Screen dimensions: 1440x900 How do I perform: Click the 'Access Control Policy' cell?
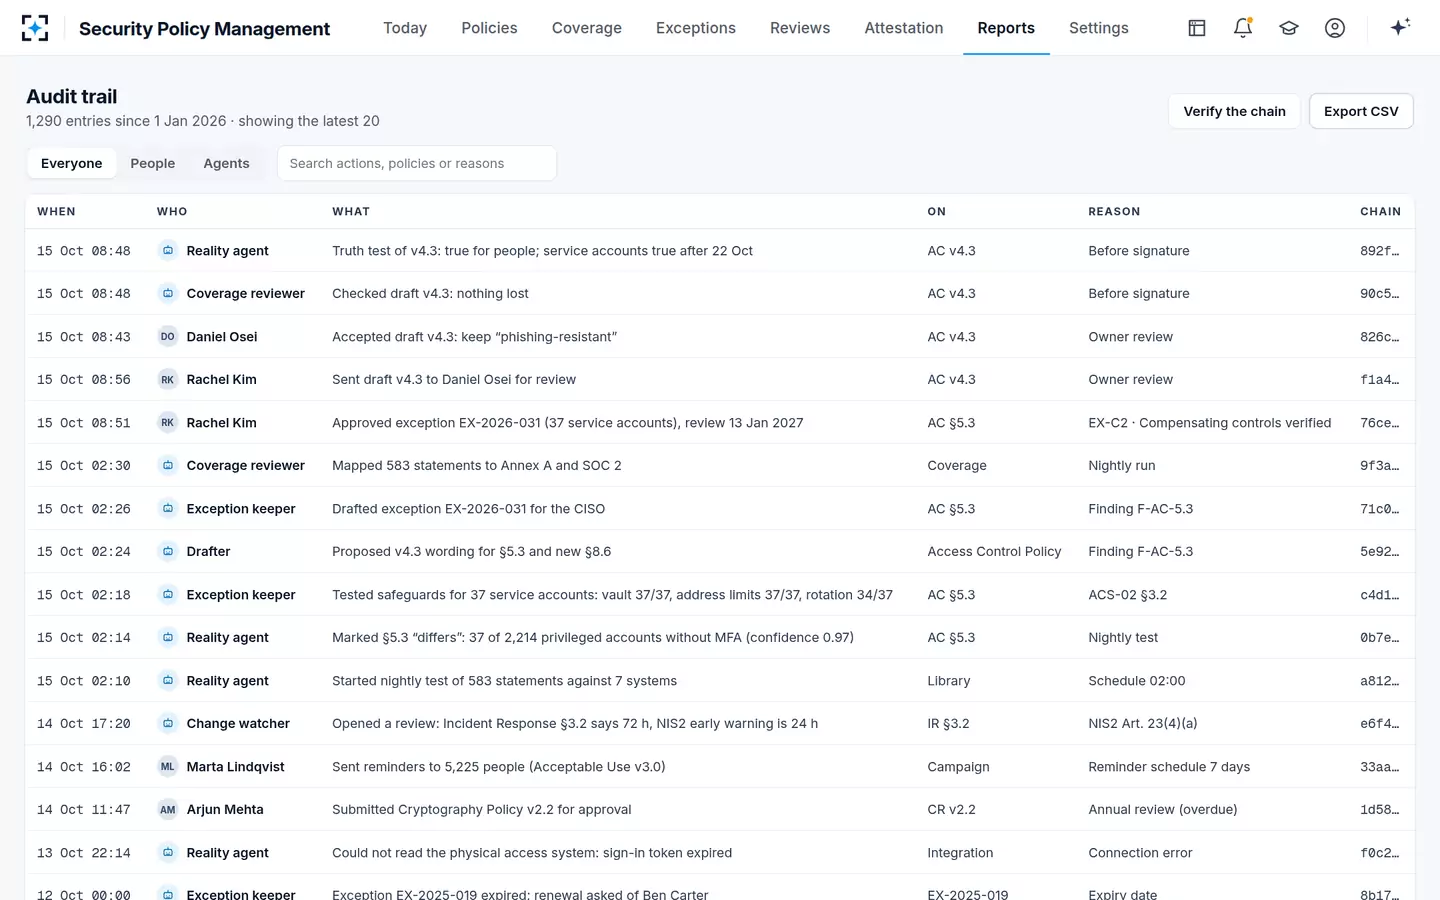click(994, 552)
